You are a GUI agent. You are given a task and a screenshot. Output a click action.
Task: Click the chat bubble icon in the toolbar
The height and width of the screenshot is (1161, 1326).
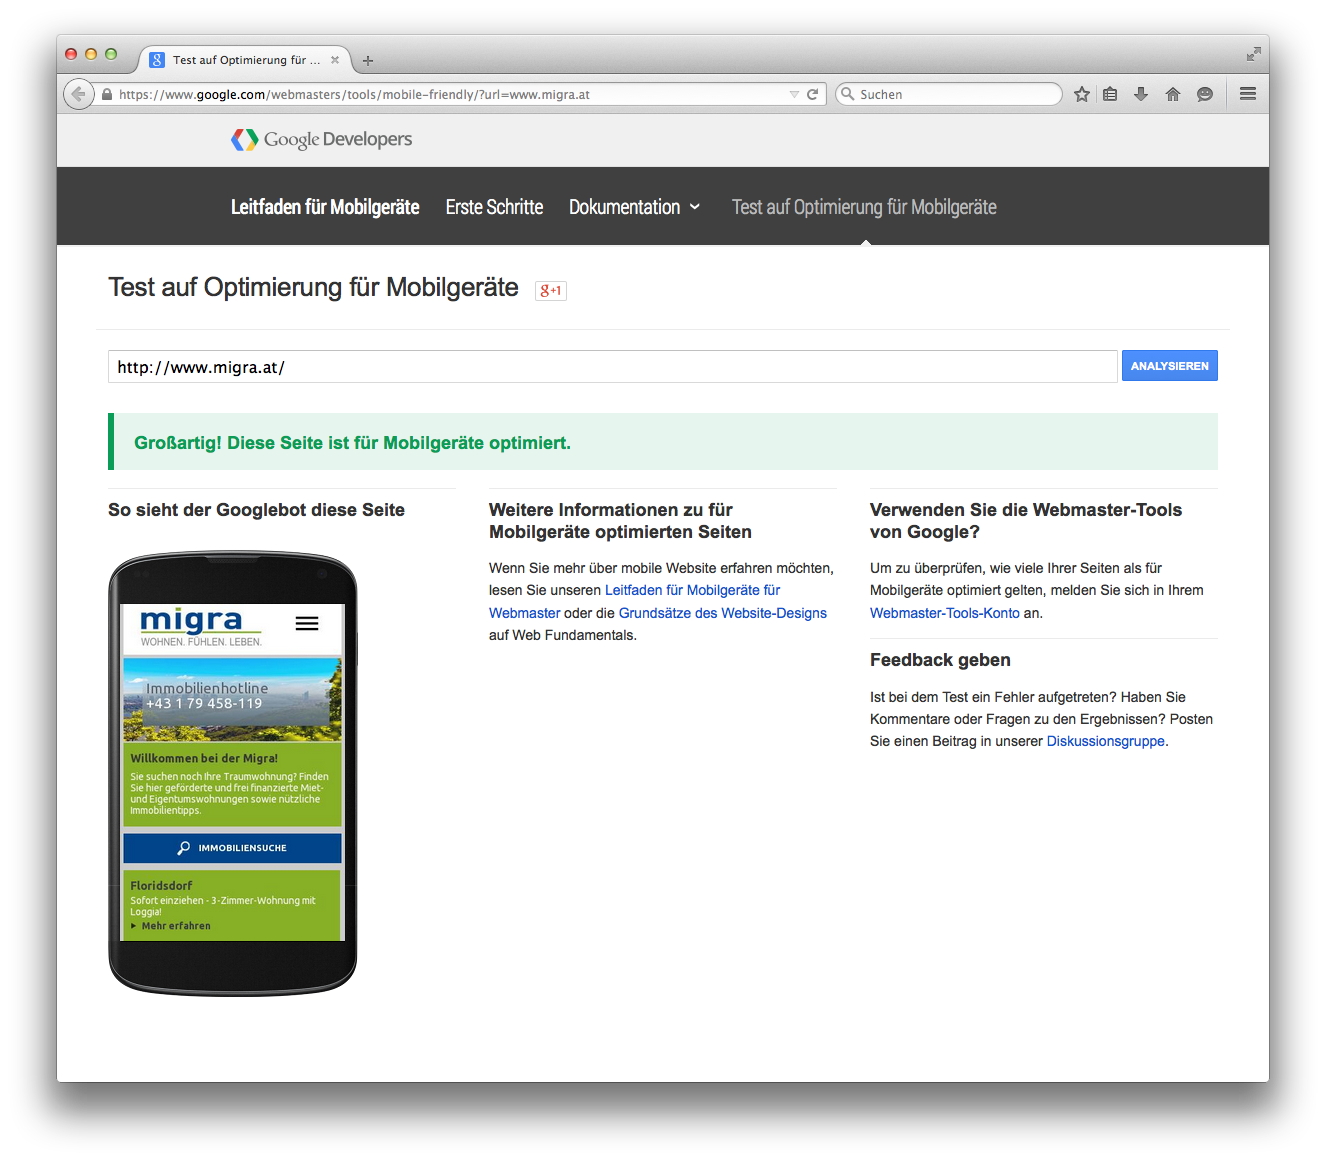pyautogui.click(x=1204, y=93)
